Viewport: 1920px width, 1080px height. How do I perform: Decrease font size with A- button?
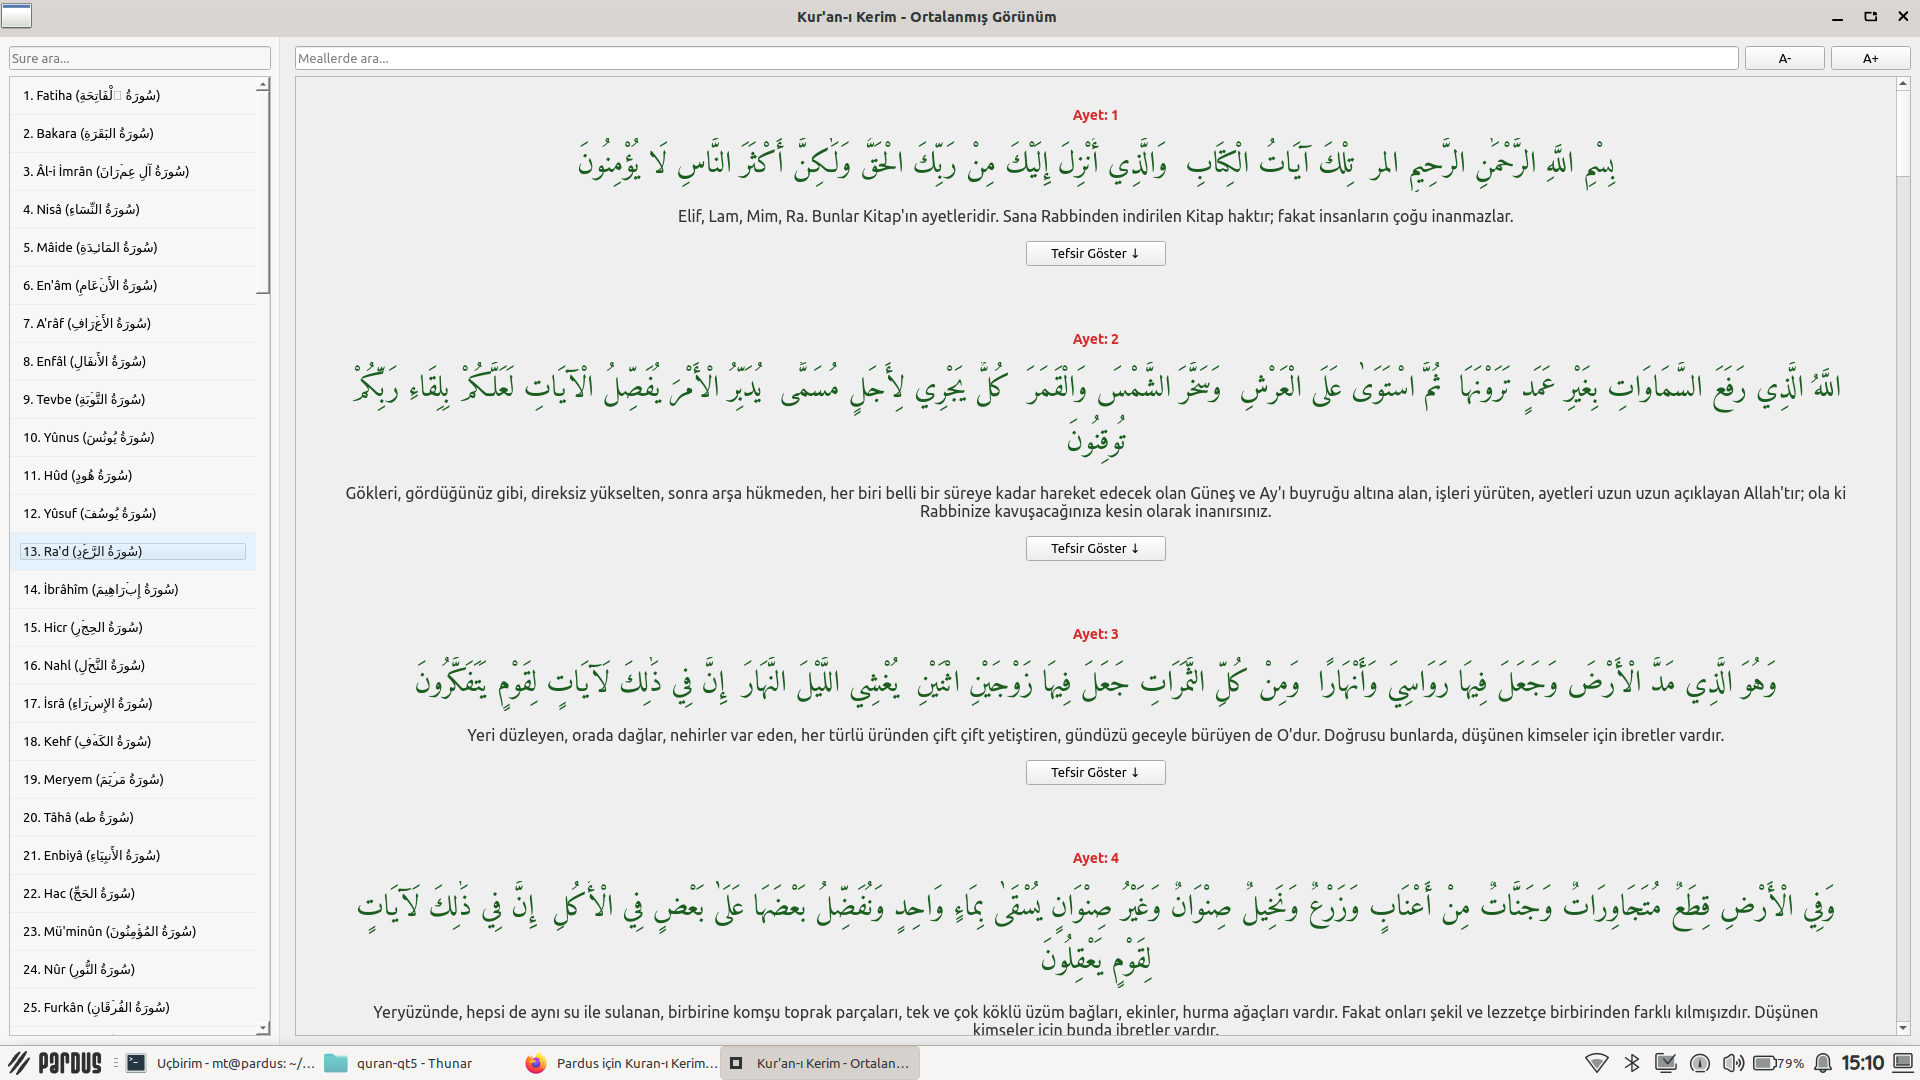point(1784,59)
